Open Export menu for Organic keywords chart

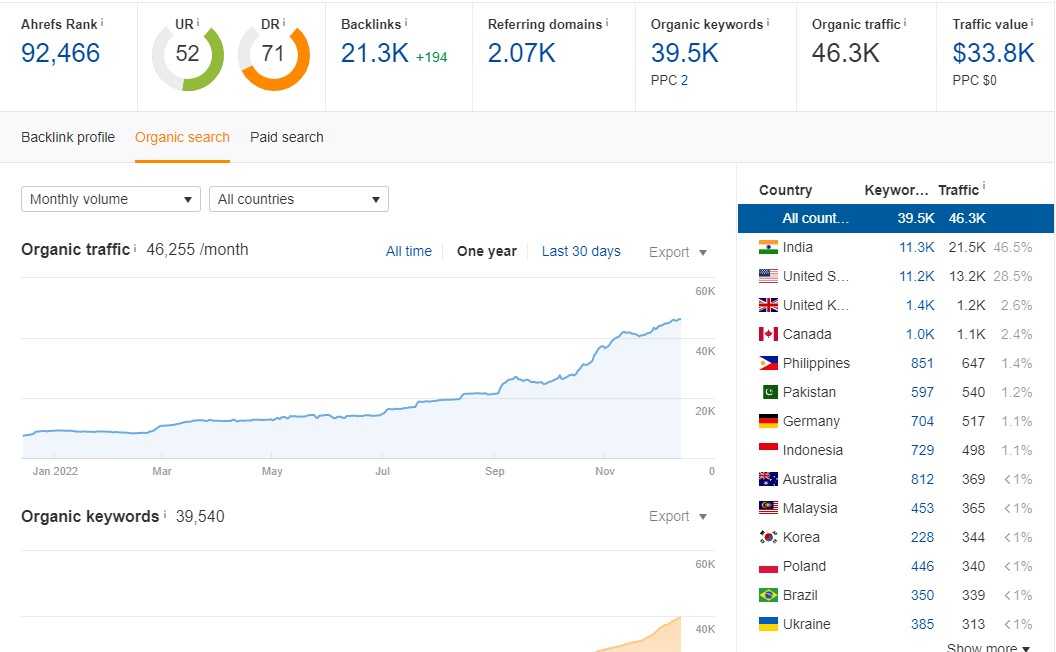point(678,516)
